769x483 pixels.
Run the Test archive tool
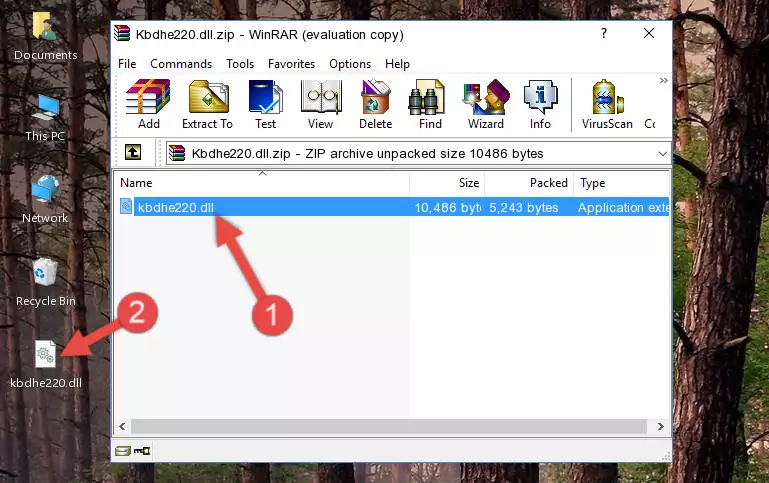pos(265,104)
